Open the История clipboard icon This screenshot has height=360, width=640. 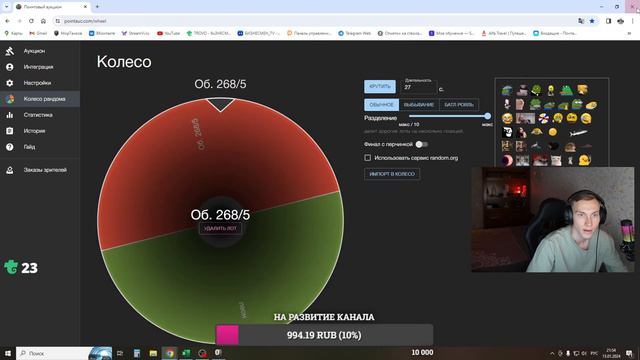pos(9,131)
